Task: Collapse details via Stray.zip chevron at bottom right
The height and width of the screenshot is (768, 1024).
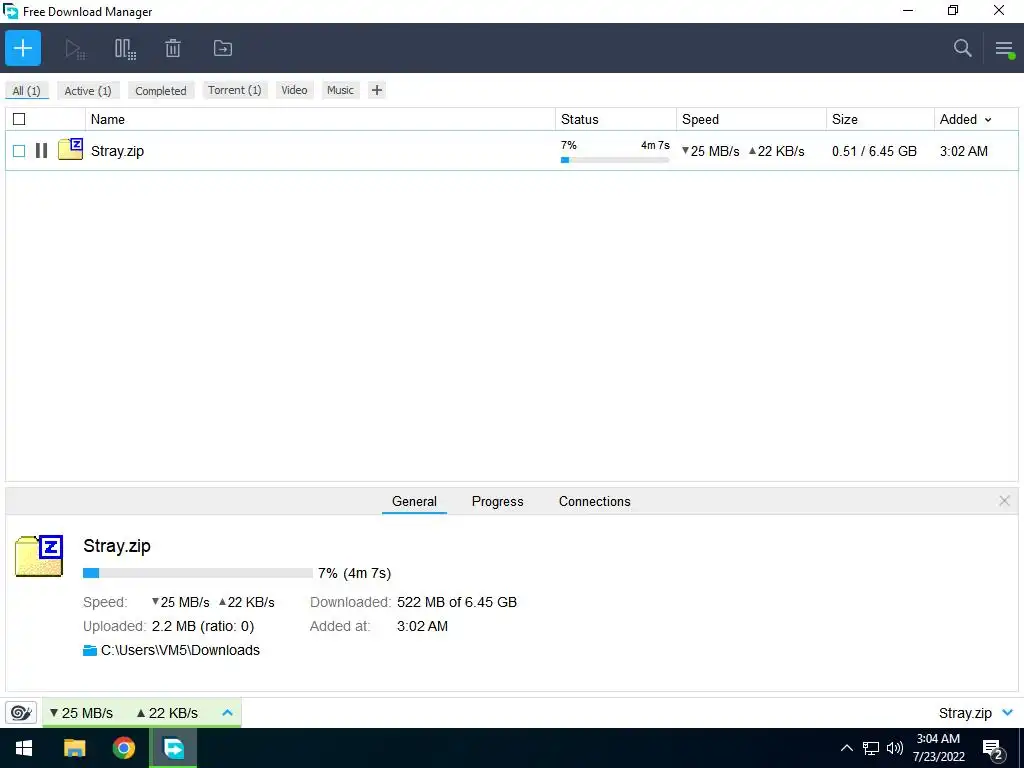Action: coord(1008,712)
